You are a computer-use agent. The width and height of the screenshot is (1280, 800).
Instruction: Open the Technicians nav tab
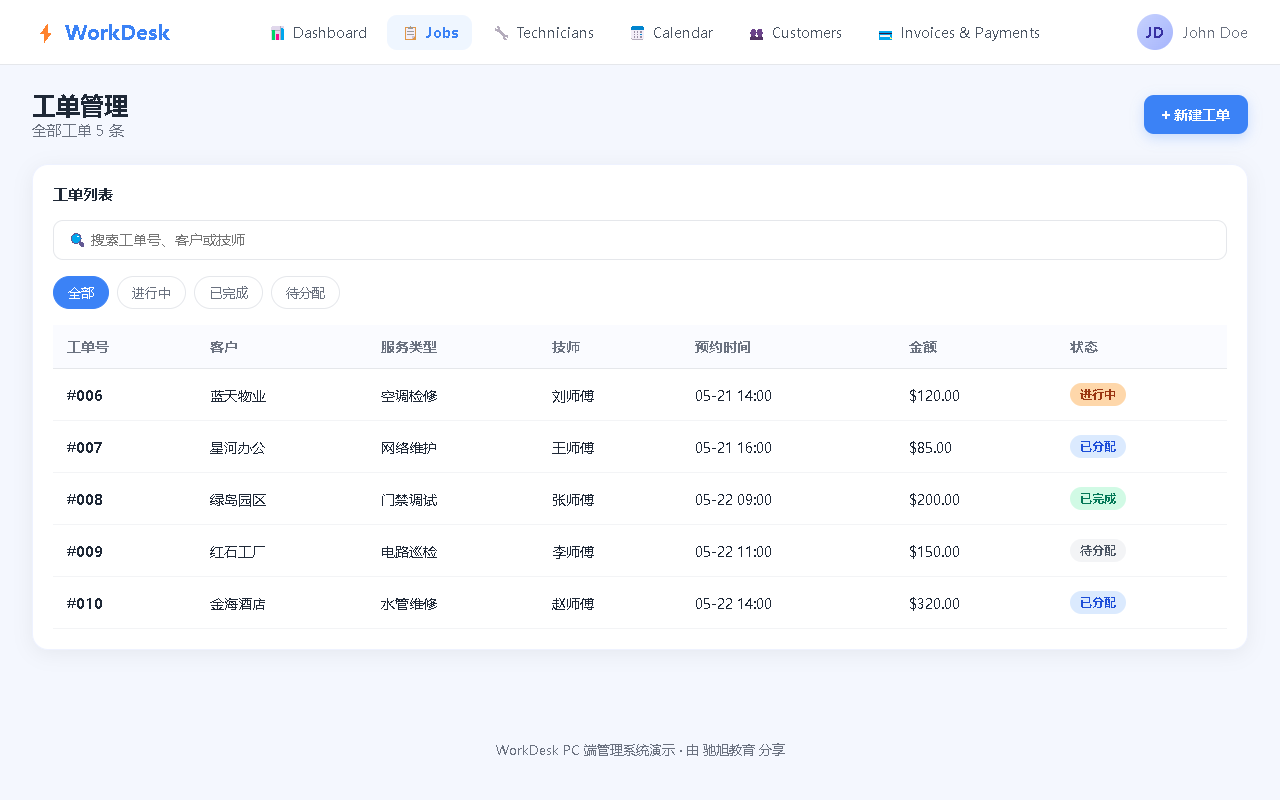pos(544,33)
